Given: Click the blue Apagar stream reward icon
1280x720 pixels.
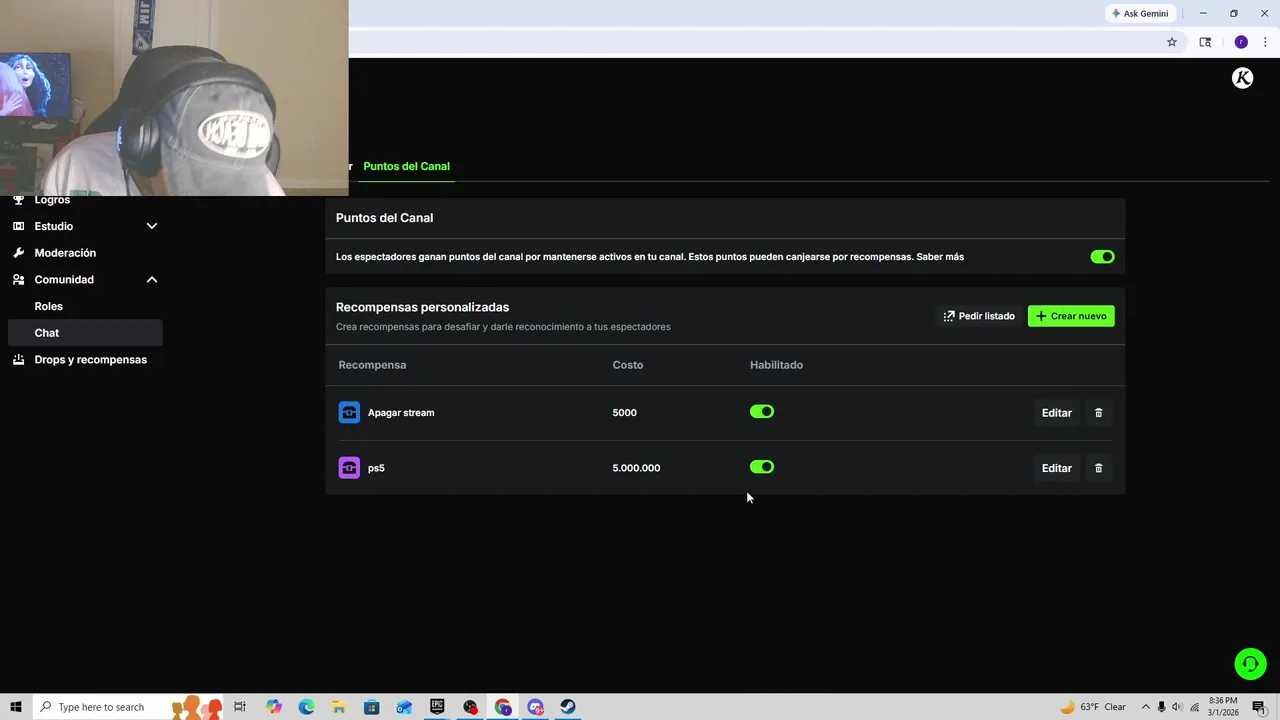Looking at the screenshot, I should coord(349,412).
